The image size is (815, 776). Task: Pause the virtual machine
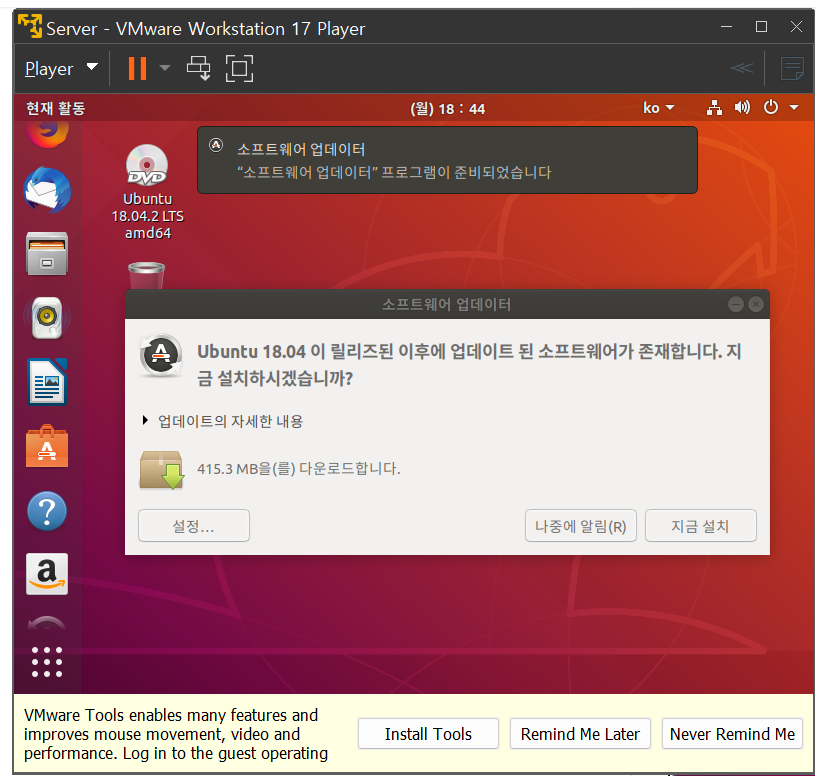click(x=137, y=69)
